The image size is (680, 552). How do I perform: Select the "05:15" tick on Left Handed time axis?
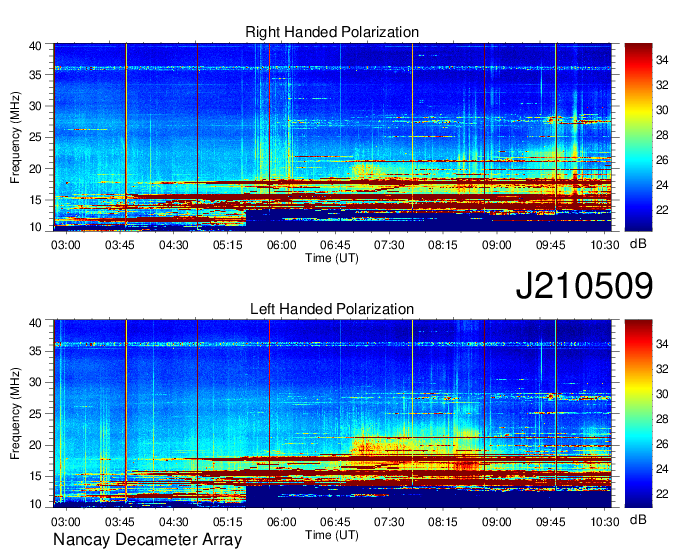(227, 522)
